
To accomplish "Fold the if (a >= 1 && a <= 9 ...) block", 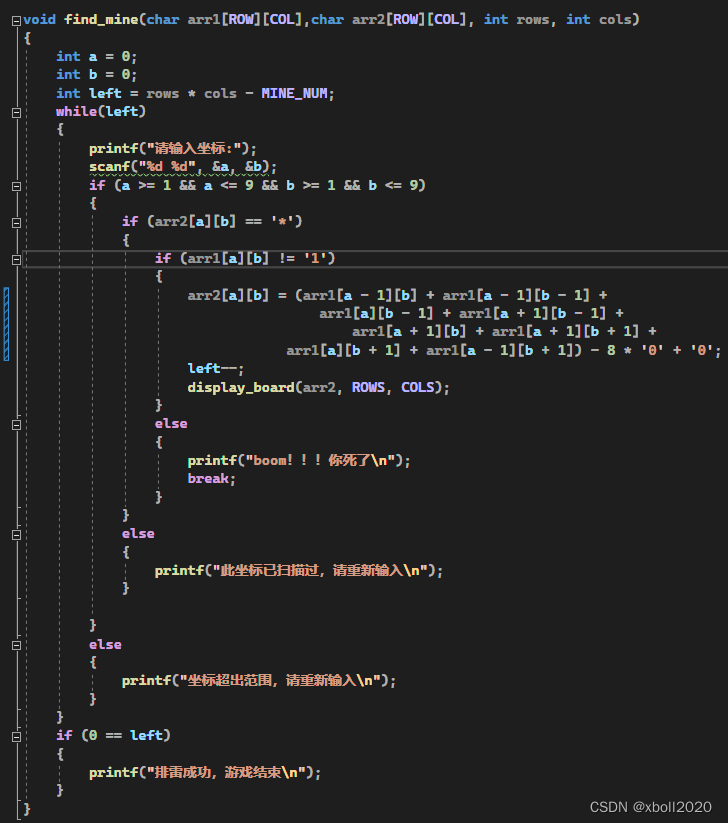I will 16,186.
